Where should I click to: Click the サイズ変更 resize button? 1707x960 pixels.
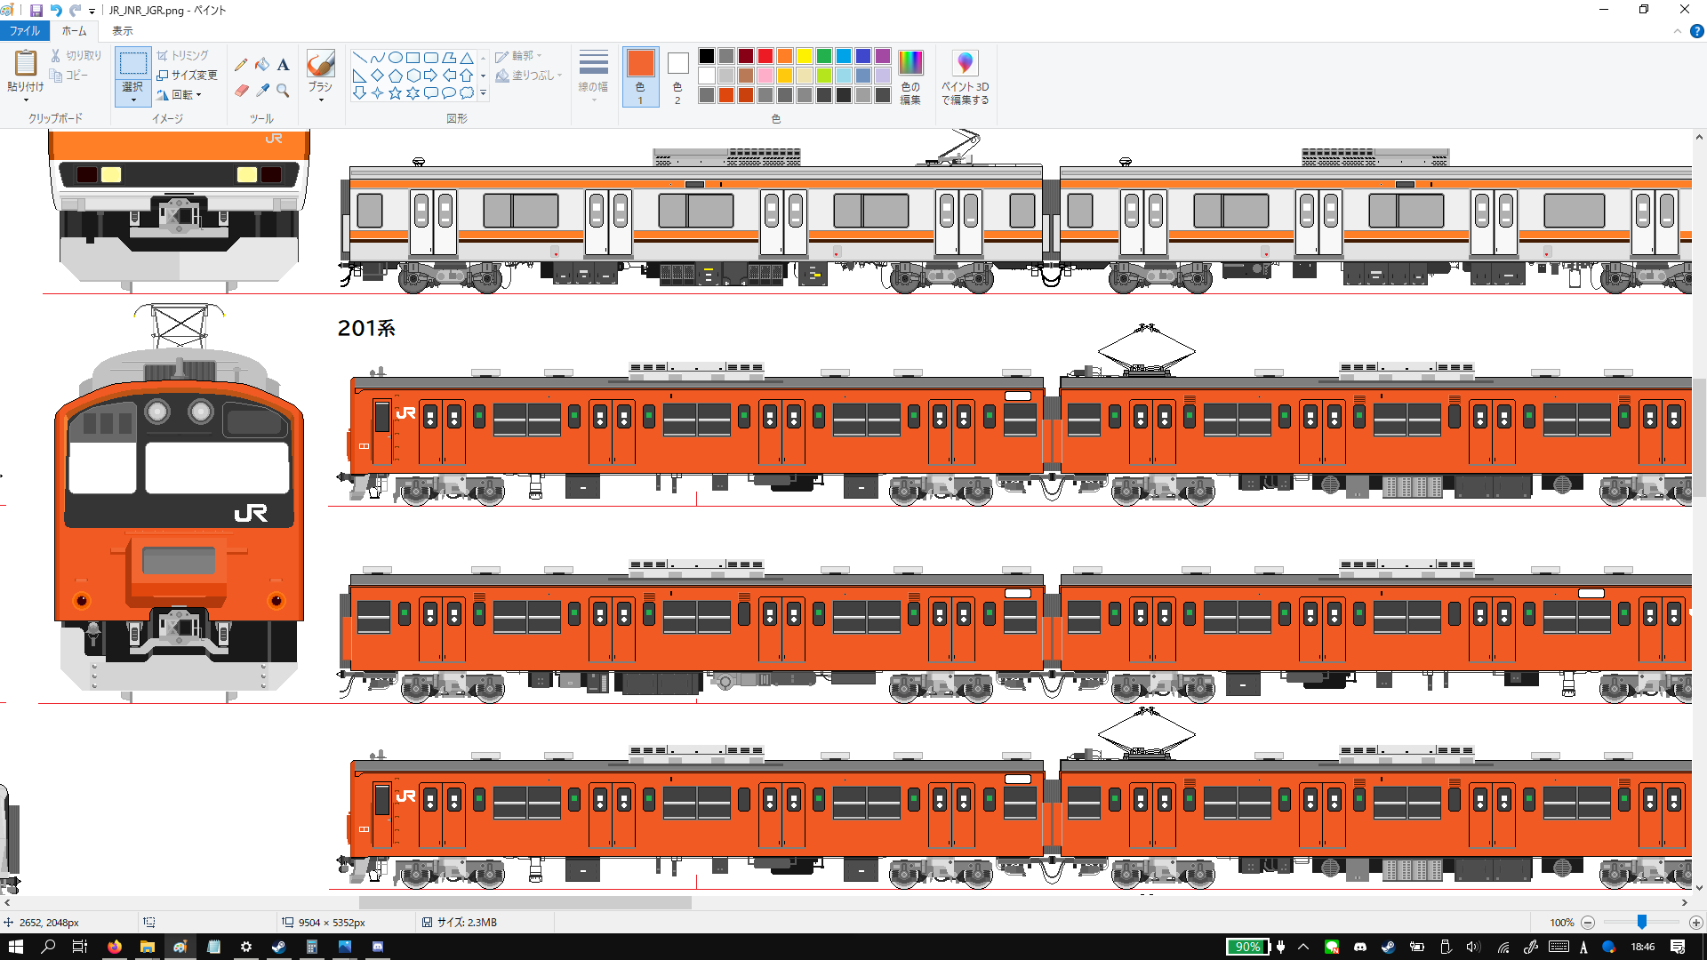coord(187,75)
